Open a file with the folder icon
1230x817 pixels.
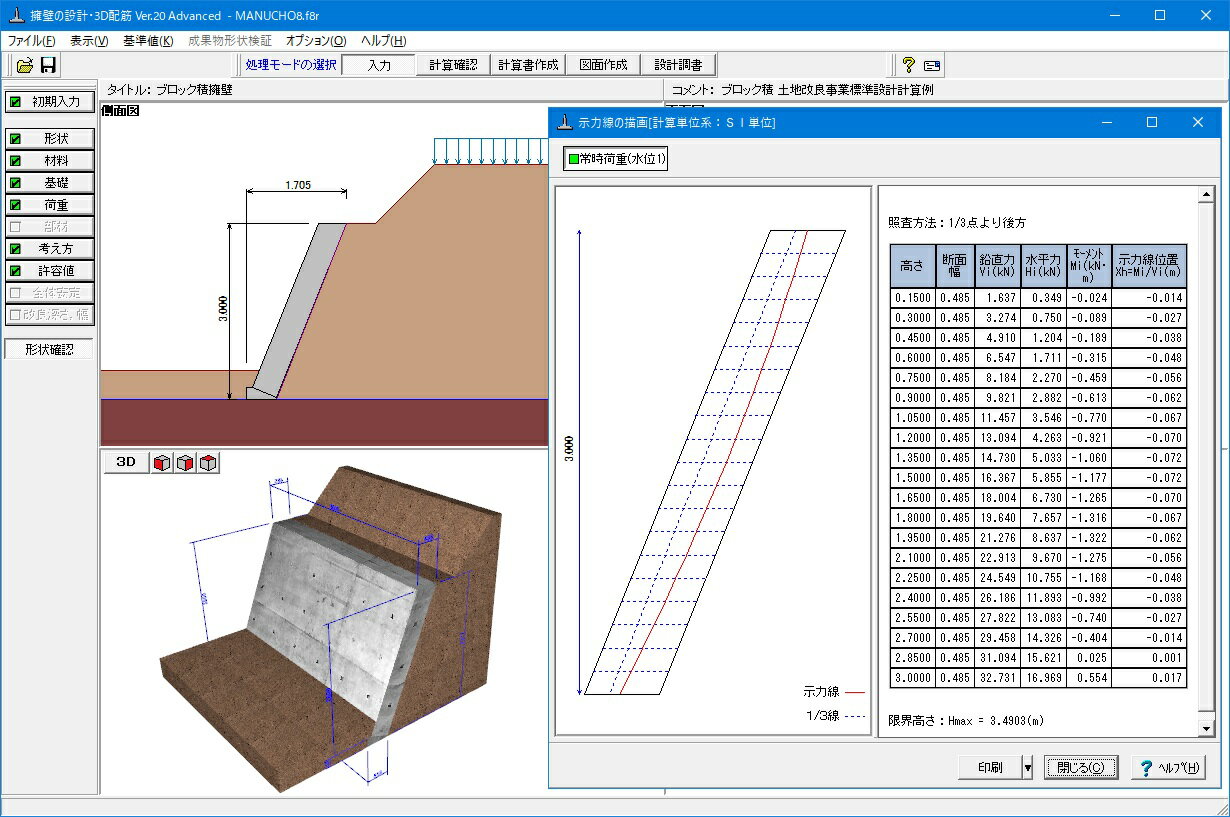[x=25, y=65]
